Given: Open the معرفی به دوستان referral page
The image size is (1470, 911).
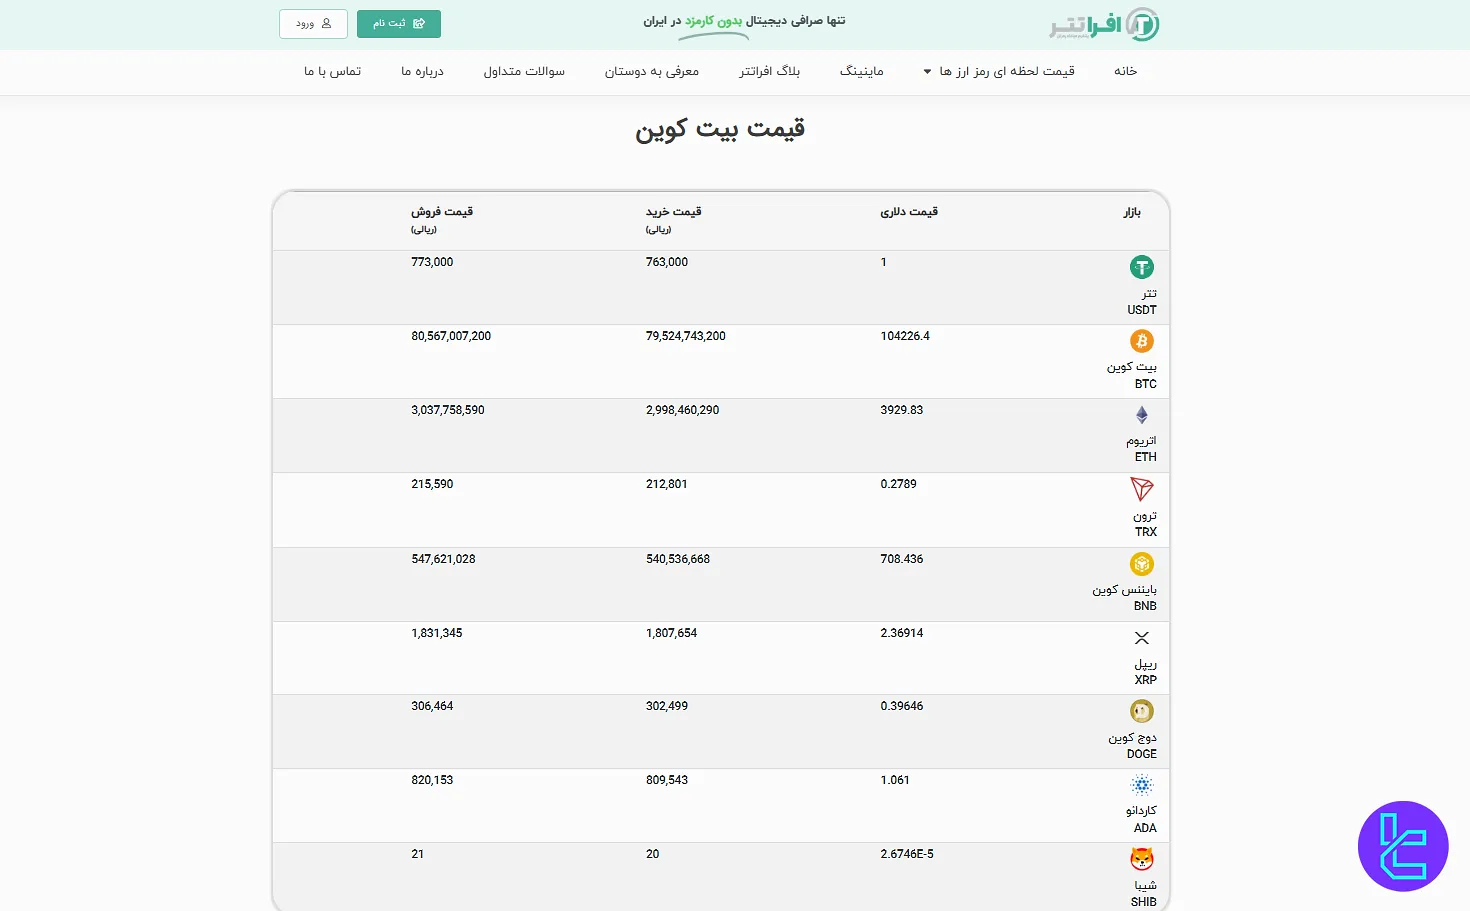Looking at the screenshot, I should click(x=651, y=71).
